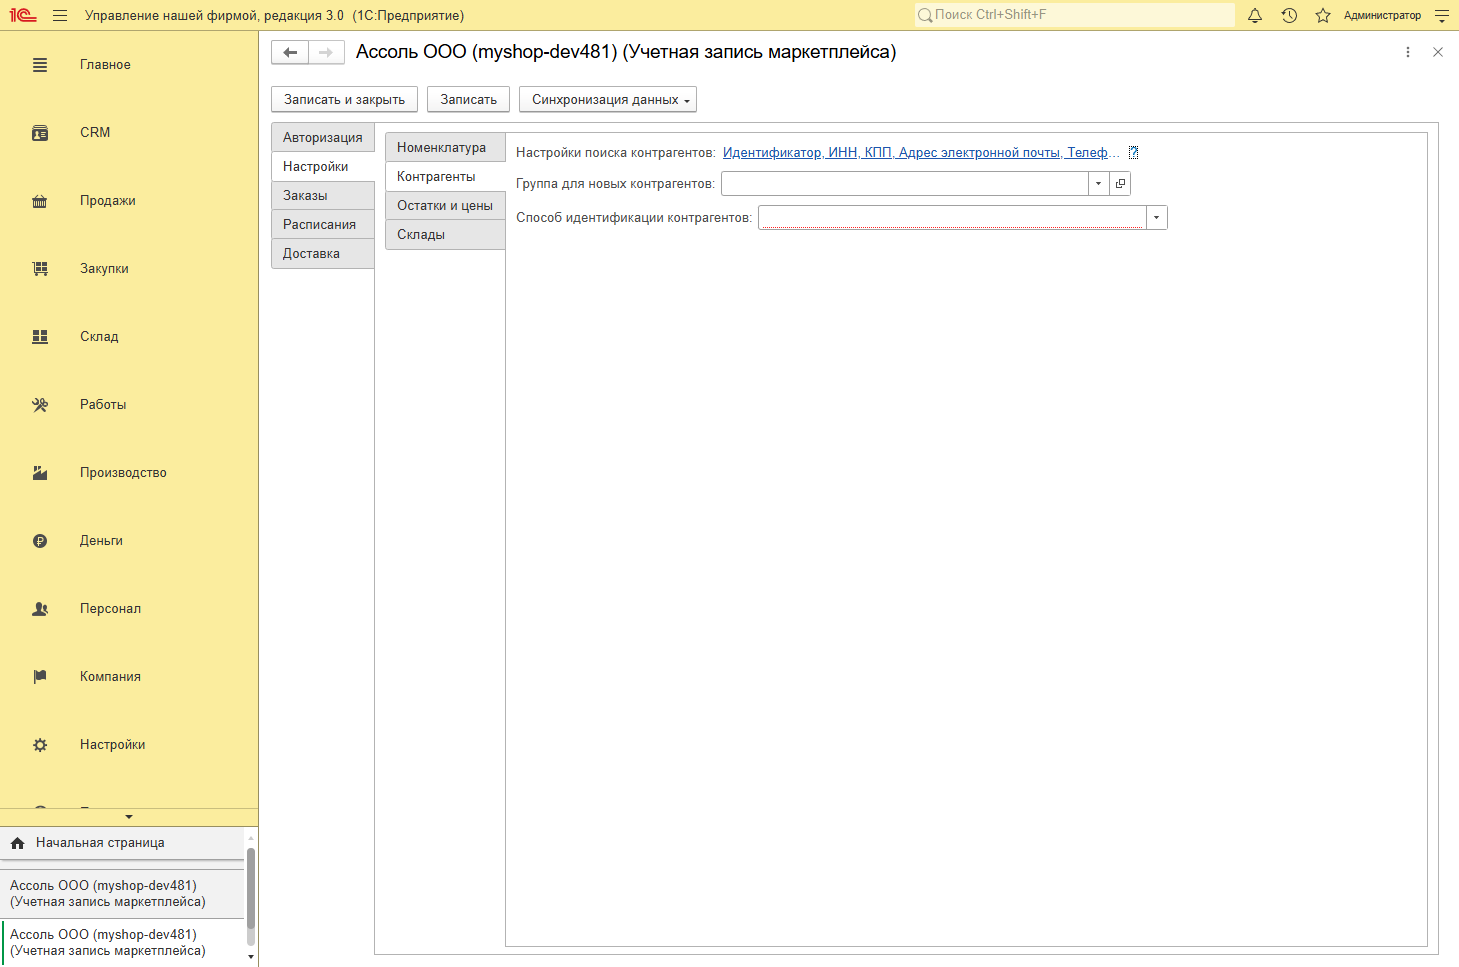1459x967 pixels.
Task: Open Группа для новых контрагентов dropdown arrow
Action: [x=1099, y=184]
